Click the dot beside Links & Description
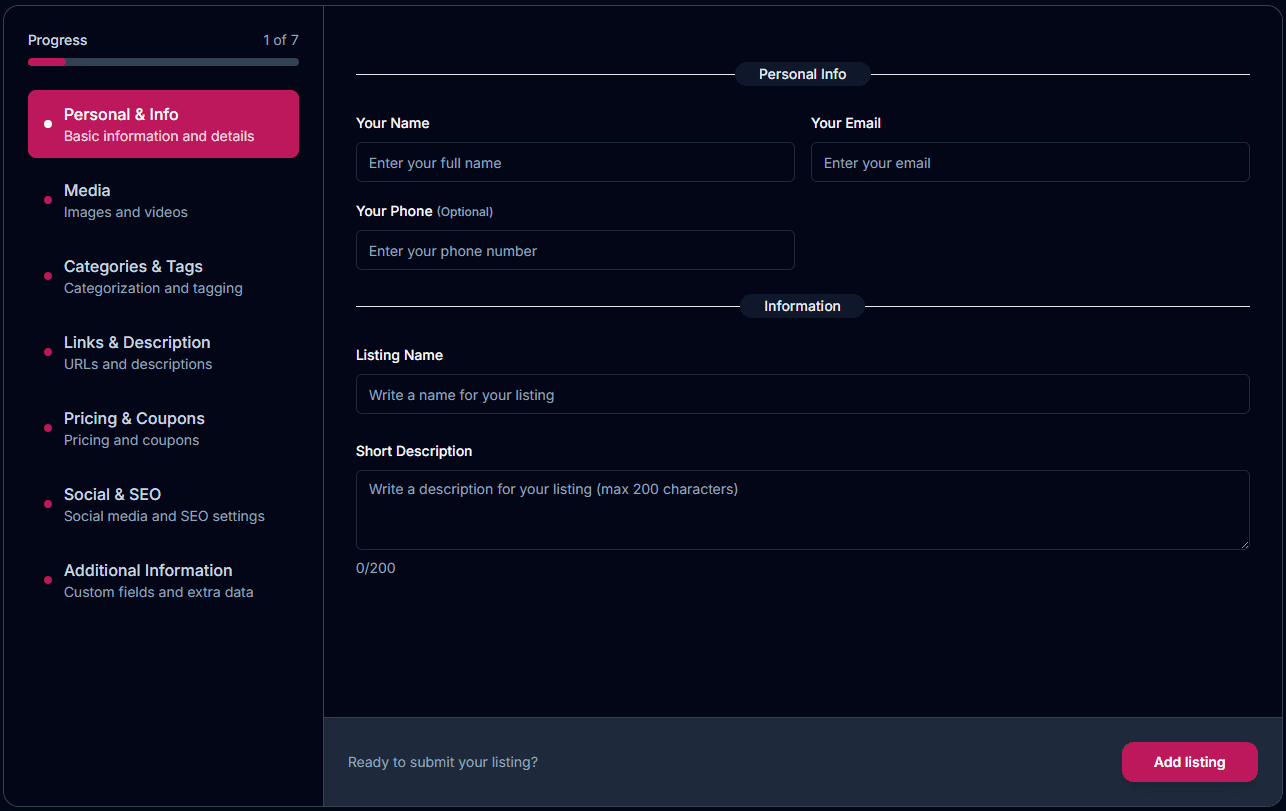 47,352
